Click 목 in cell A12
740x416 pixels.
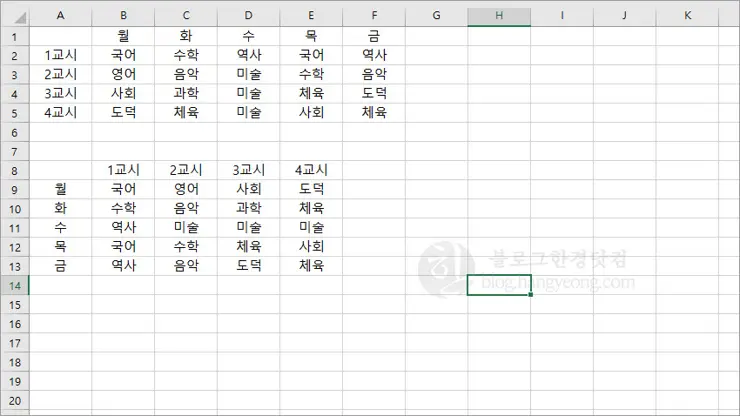point(60,246)
